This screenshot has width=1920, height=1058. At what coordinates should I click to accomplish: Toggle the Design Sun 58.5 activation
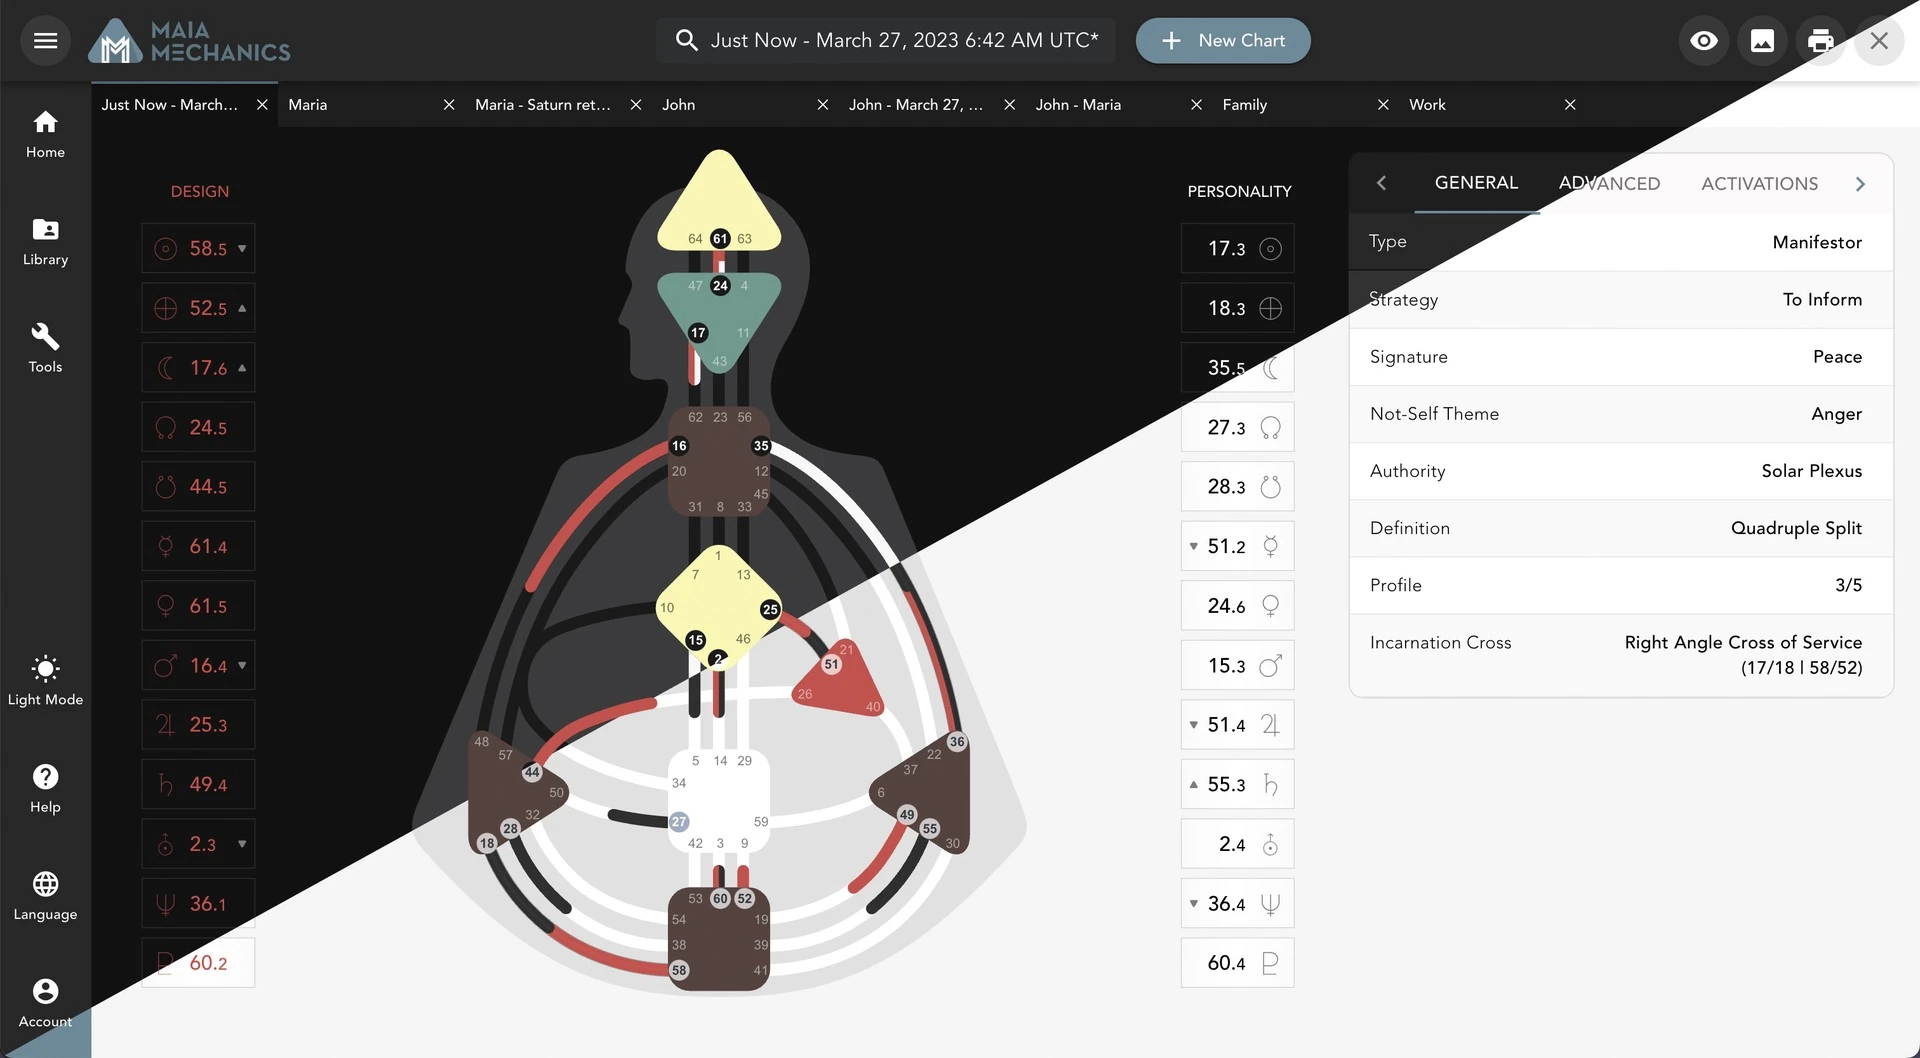[x=198, y=249]
